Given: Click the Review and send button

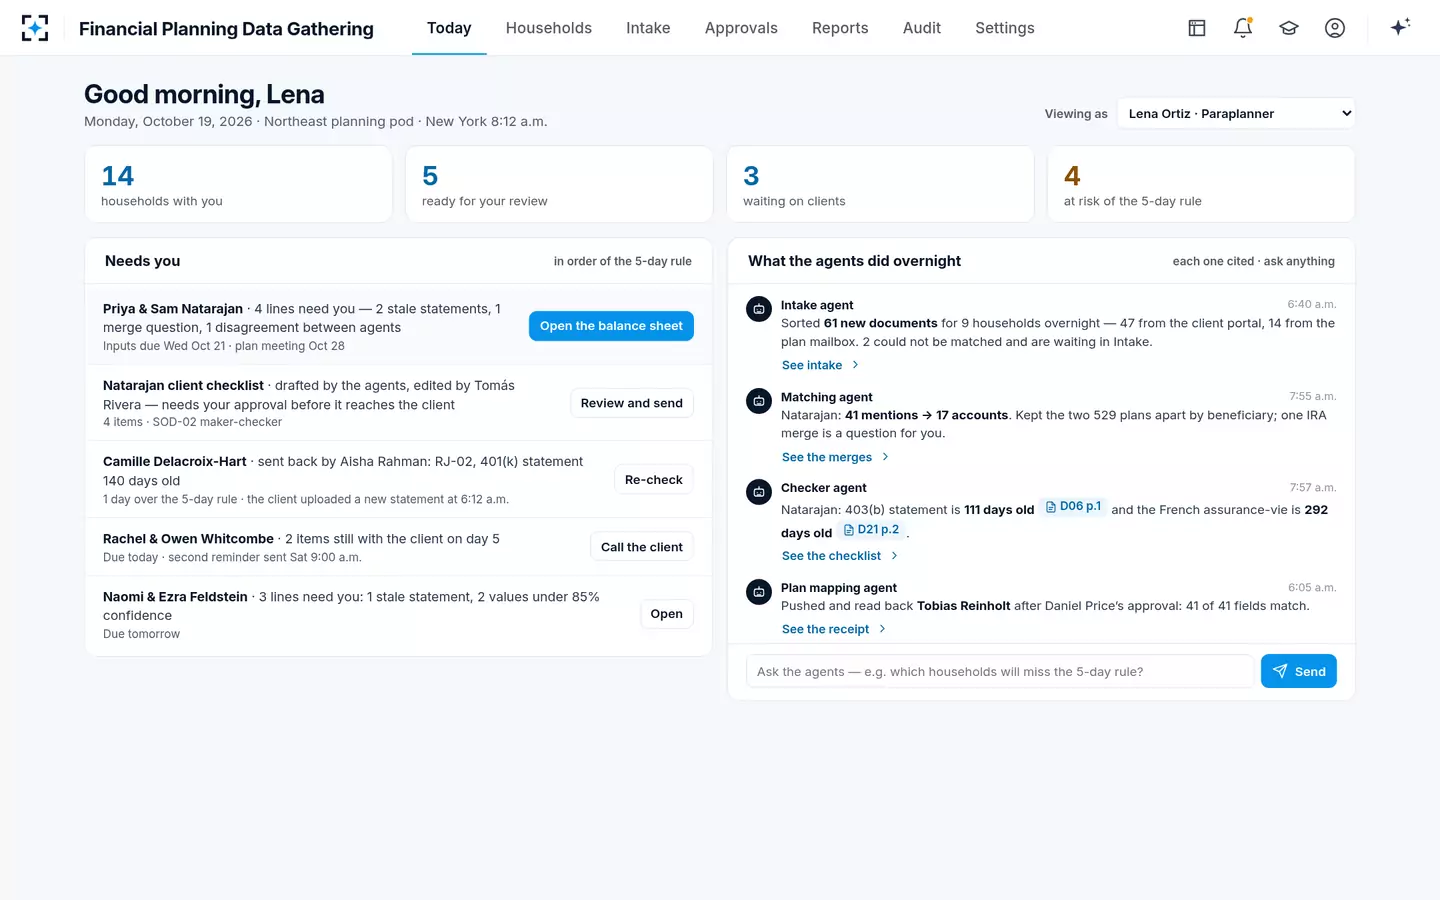Looking at the screenshot, I should pyautogui.click(x=632, y=403).
